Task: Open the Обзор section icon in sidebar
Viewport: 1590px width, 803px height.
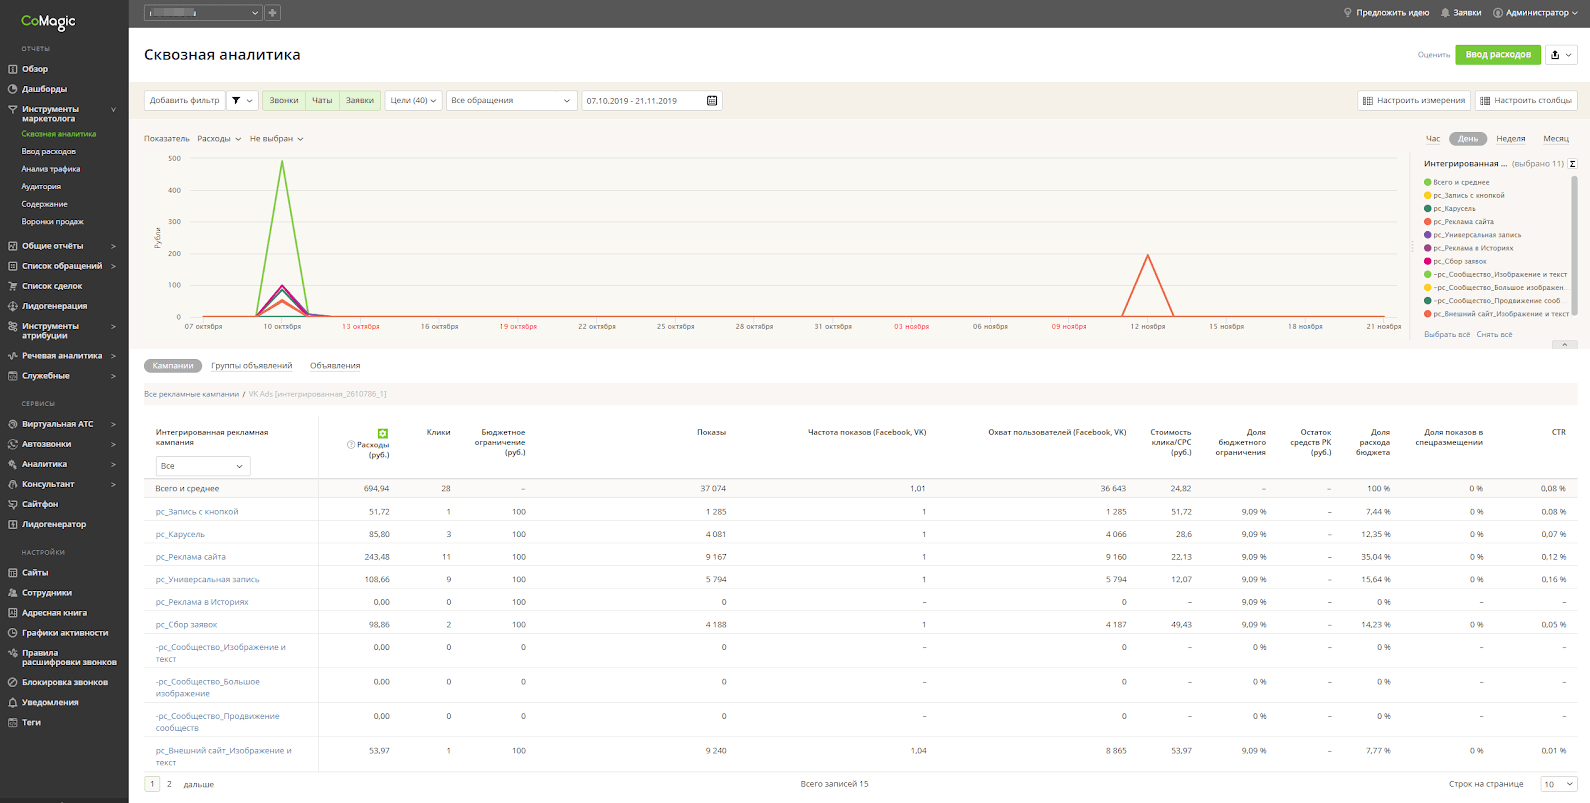Action: point(13,69)
